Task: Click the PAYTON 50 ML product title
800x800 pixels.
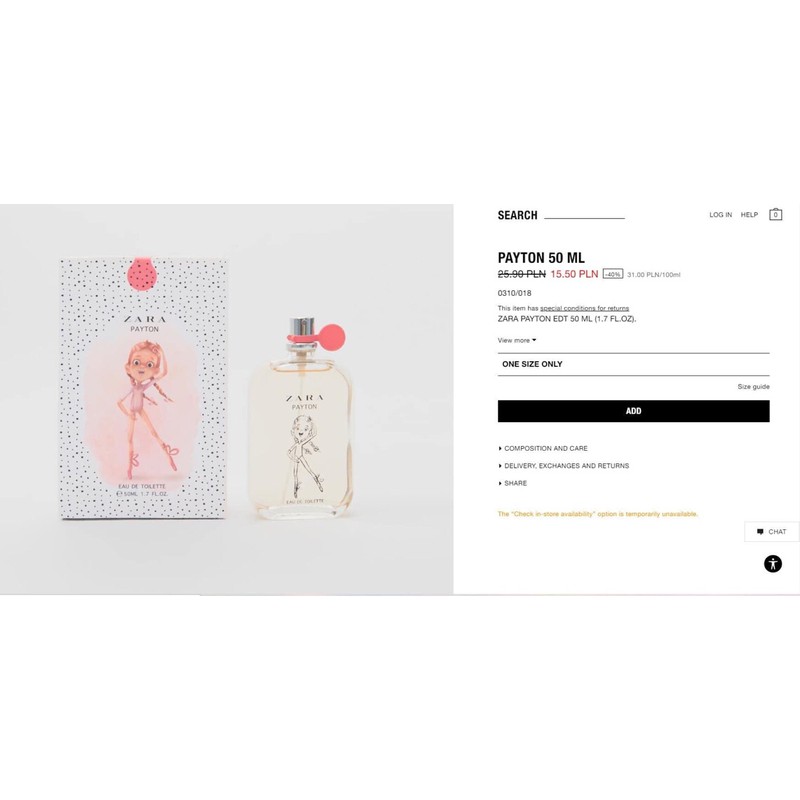Action: pyautogui.click(x=541, y=258)
